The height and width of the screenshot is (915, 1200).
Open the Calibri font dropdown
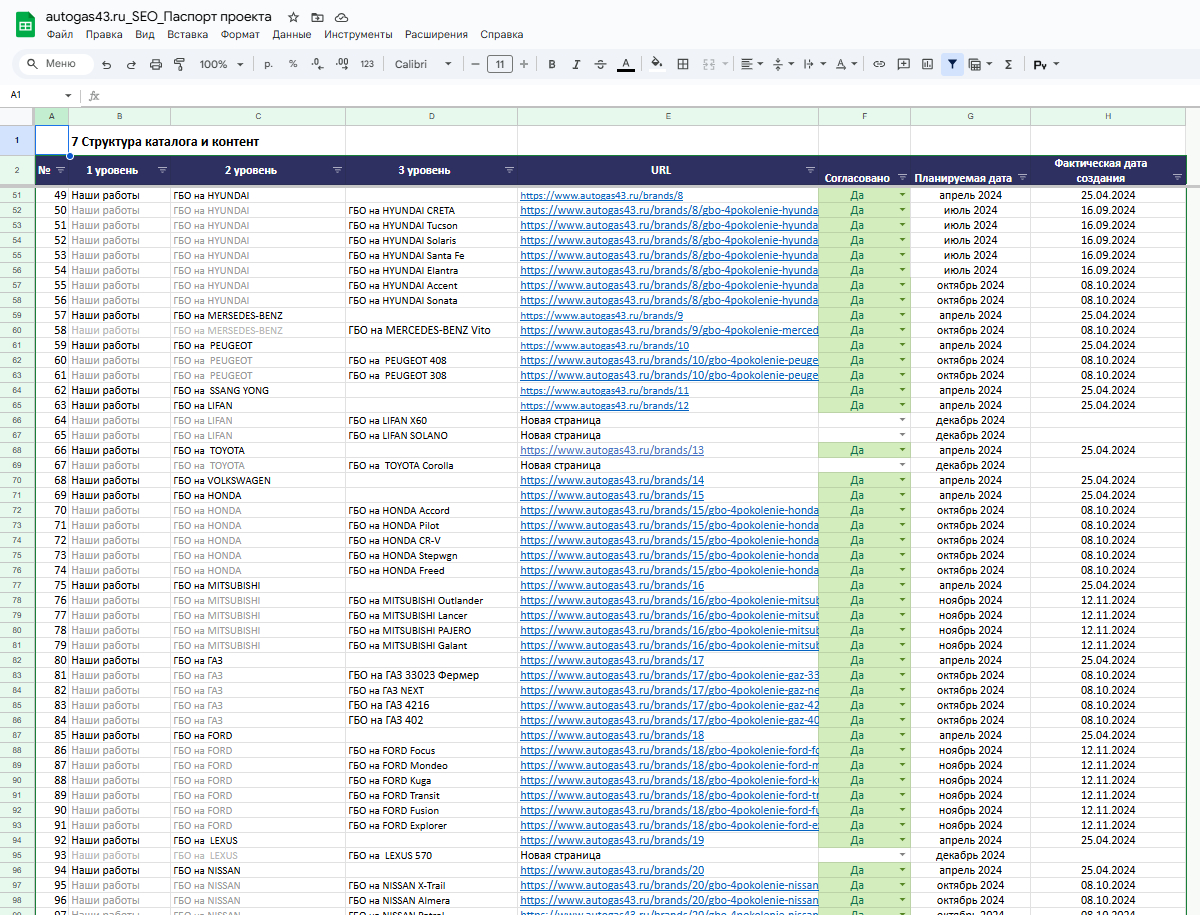pos(423,64)
